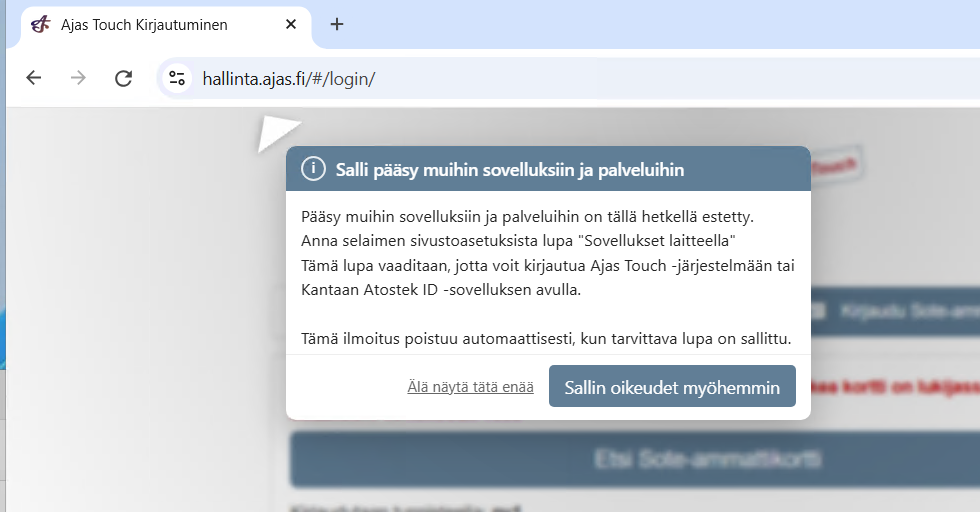This screenshot has height=512, width=980.
Task: Close the Ajas Touch Kirjautuminen tab
Action: coord(291,24)
